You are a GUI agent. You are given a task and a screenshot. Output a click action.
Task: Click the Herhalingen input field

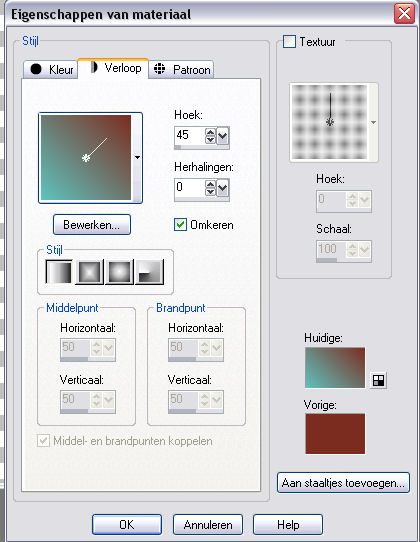189,188
